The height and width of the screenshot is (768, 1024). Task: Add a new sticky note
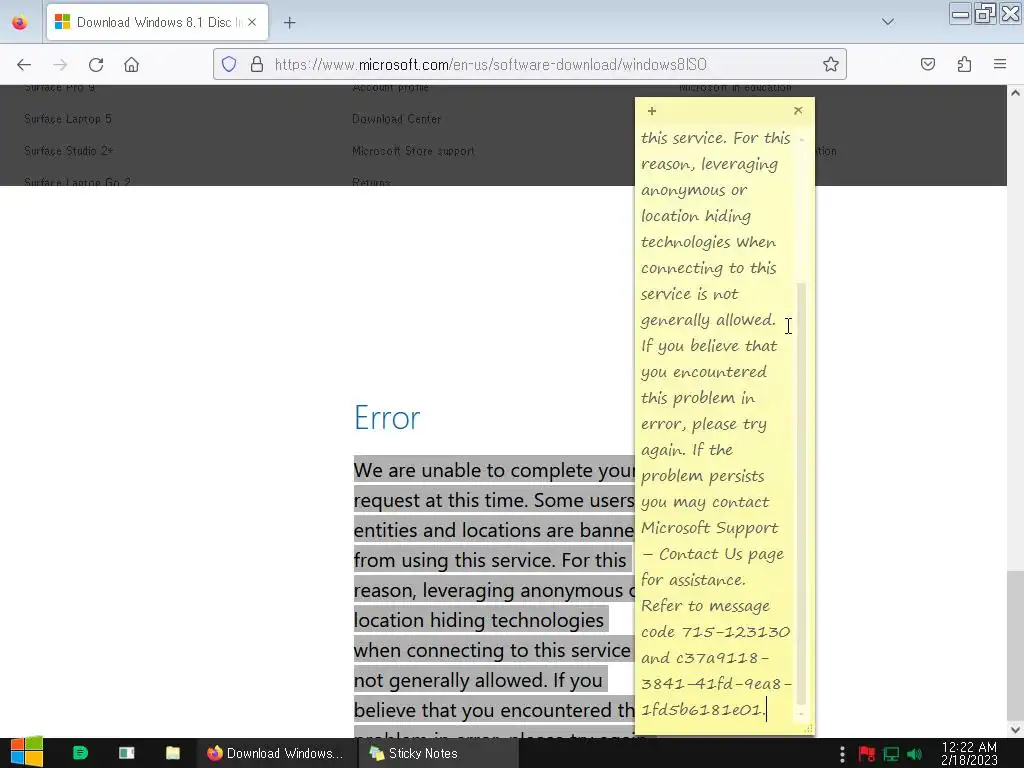pyautogui.click(x=652, y=111)
